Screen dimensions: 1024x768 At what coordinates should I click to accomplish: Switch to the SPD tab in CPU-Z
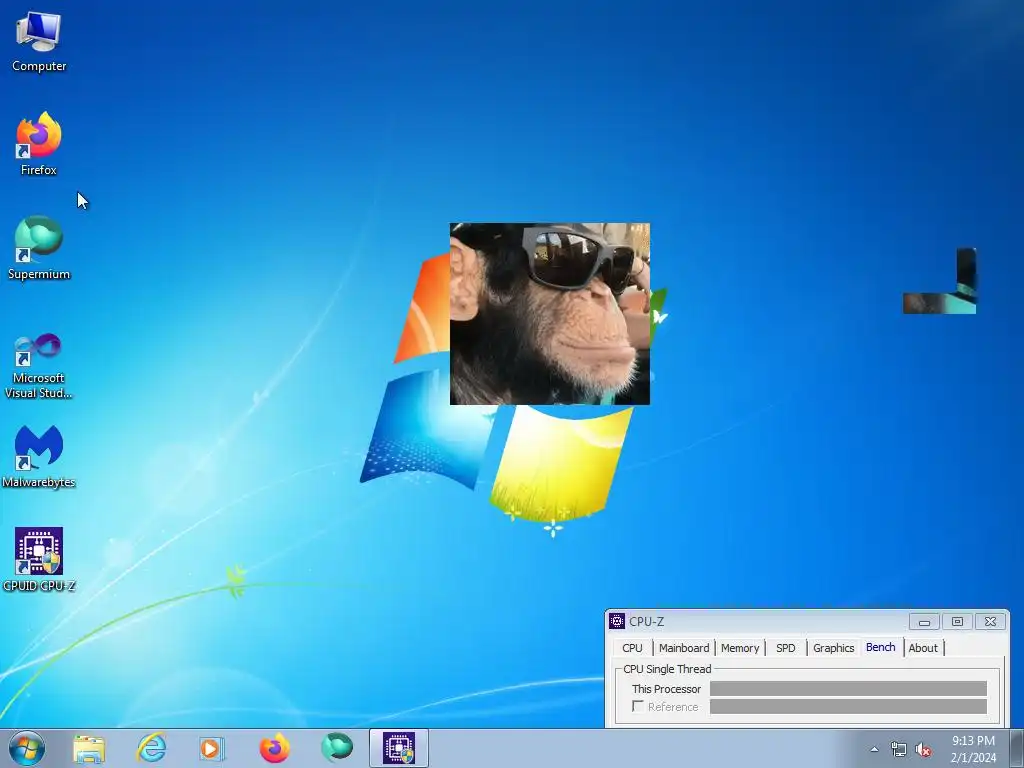[786, 648]
